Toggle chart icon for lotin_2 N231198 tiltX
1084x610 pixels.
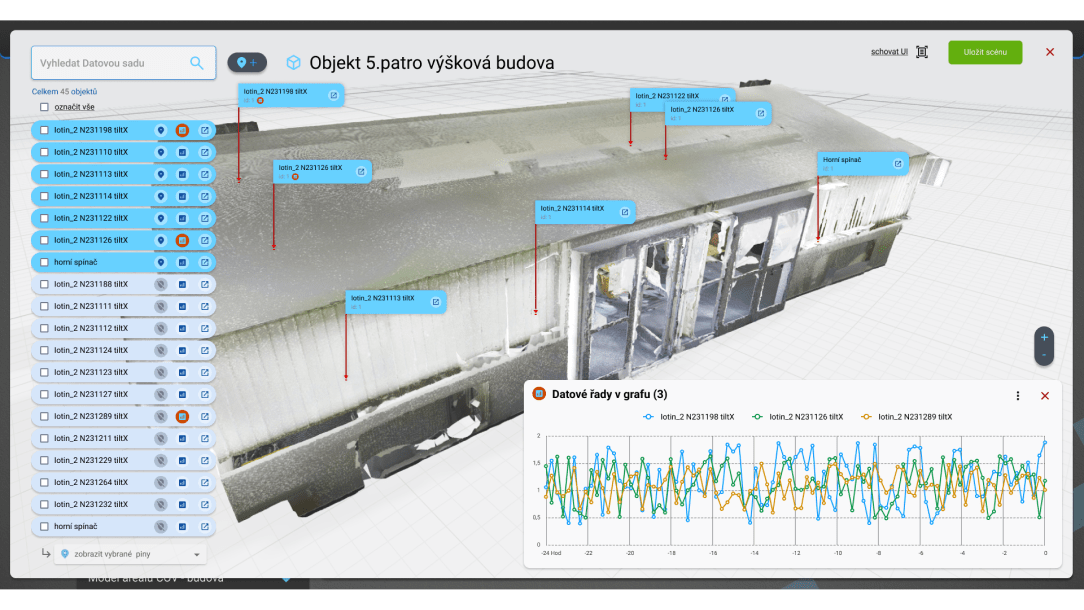(182, 130)
